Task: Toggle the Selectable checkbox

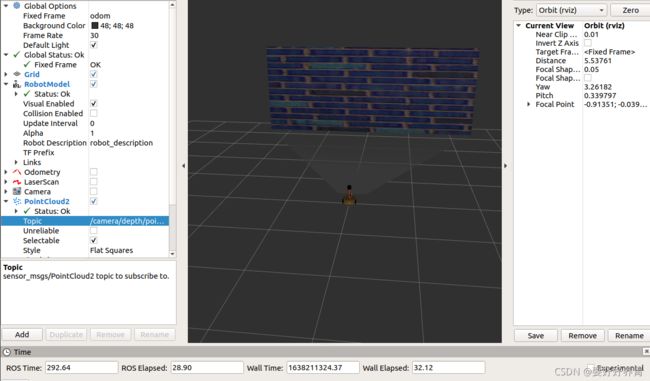Action: (94, 240)
